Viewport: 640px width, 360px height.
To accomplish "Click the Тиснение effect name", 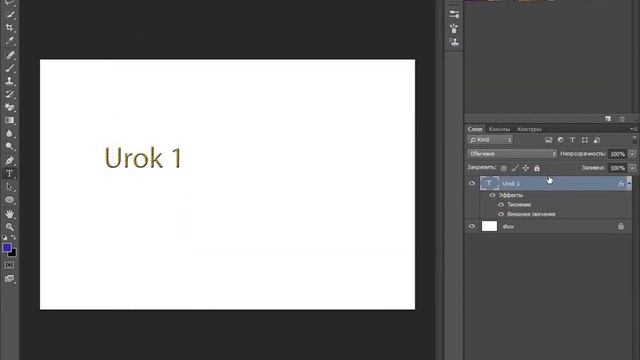I will (x=519, y=204).
